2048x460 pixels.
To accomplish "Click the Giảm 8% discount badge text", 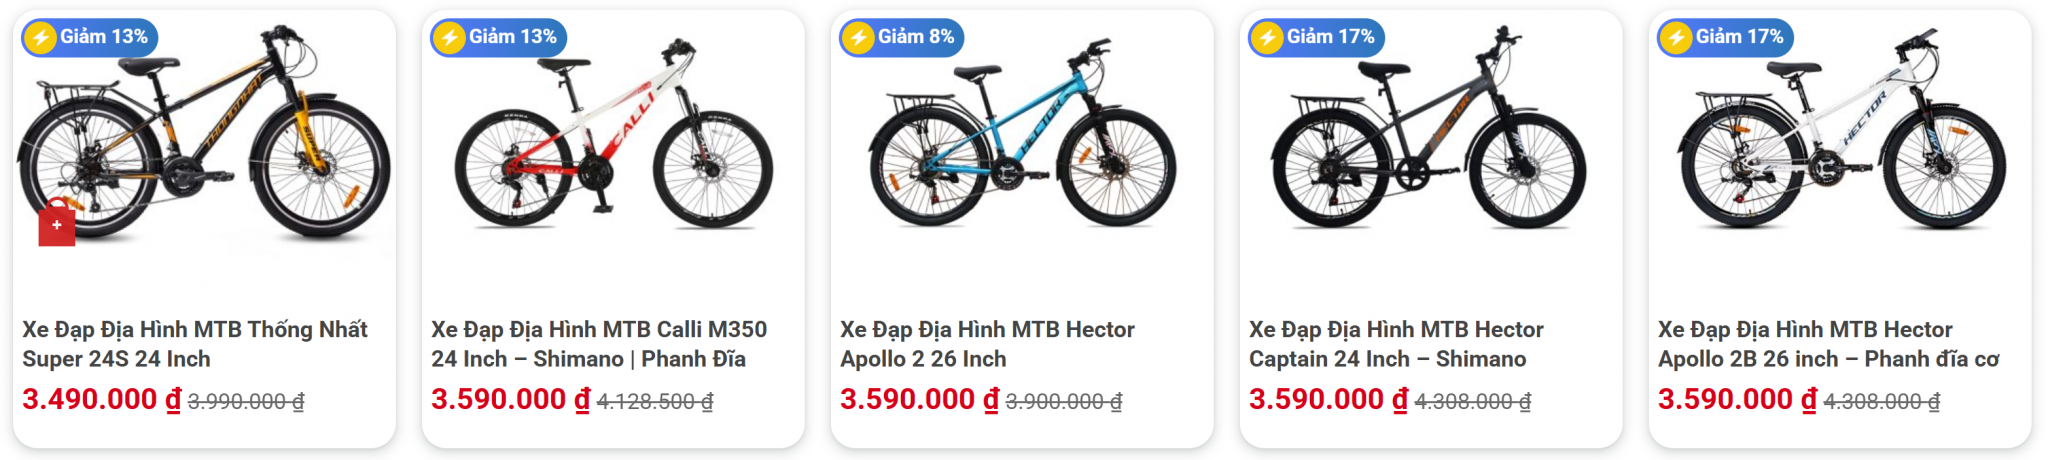I will click(x=916, y=37).
